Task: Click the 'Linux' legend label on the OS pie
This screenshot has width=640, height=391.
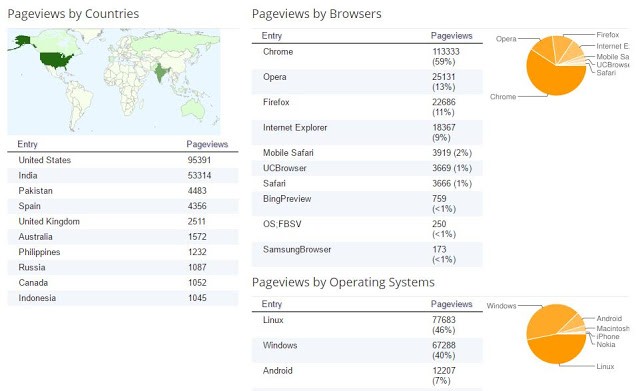Action: tap(605, 367)
